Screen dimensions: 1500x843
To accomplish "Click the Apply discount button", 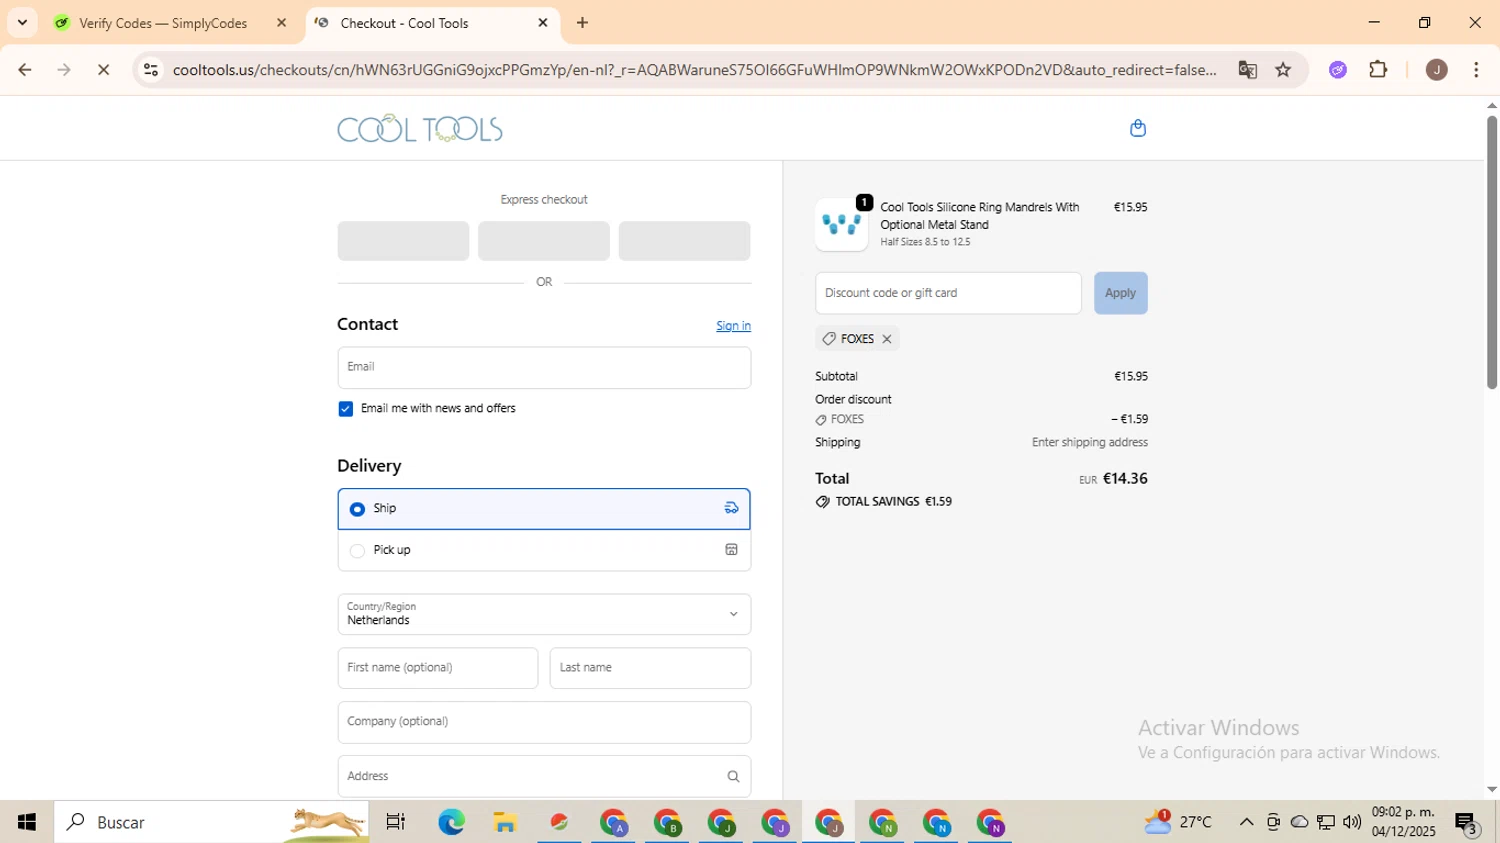I will coord(1120,293).
